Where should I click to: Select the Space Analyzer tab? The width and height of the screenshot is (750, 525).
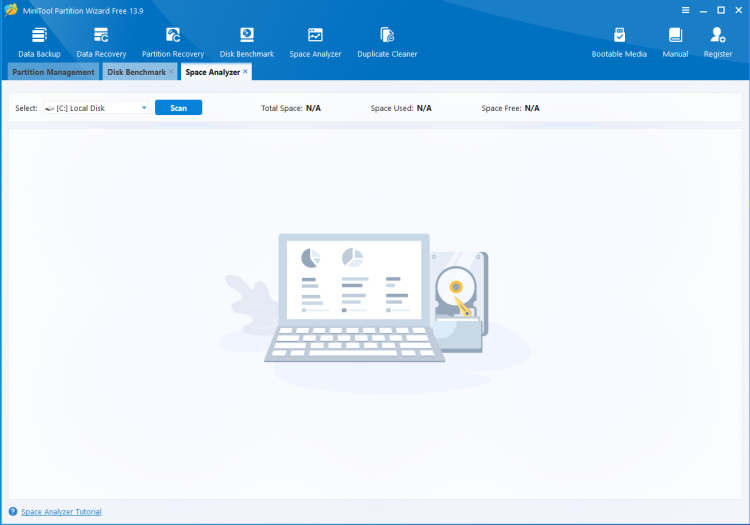(x=212, y=72)
